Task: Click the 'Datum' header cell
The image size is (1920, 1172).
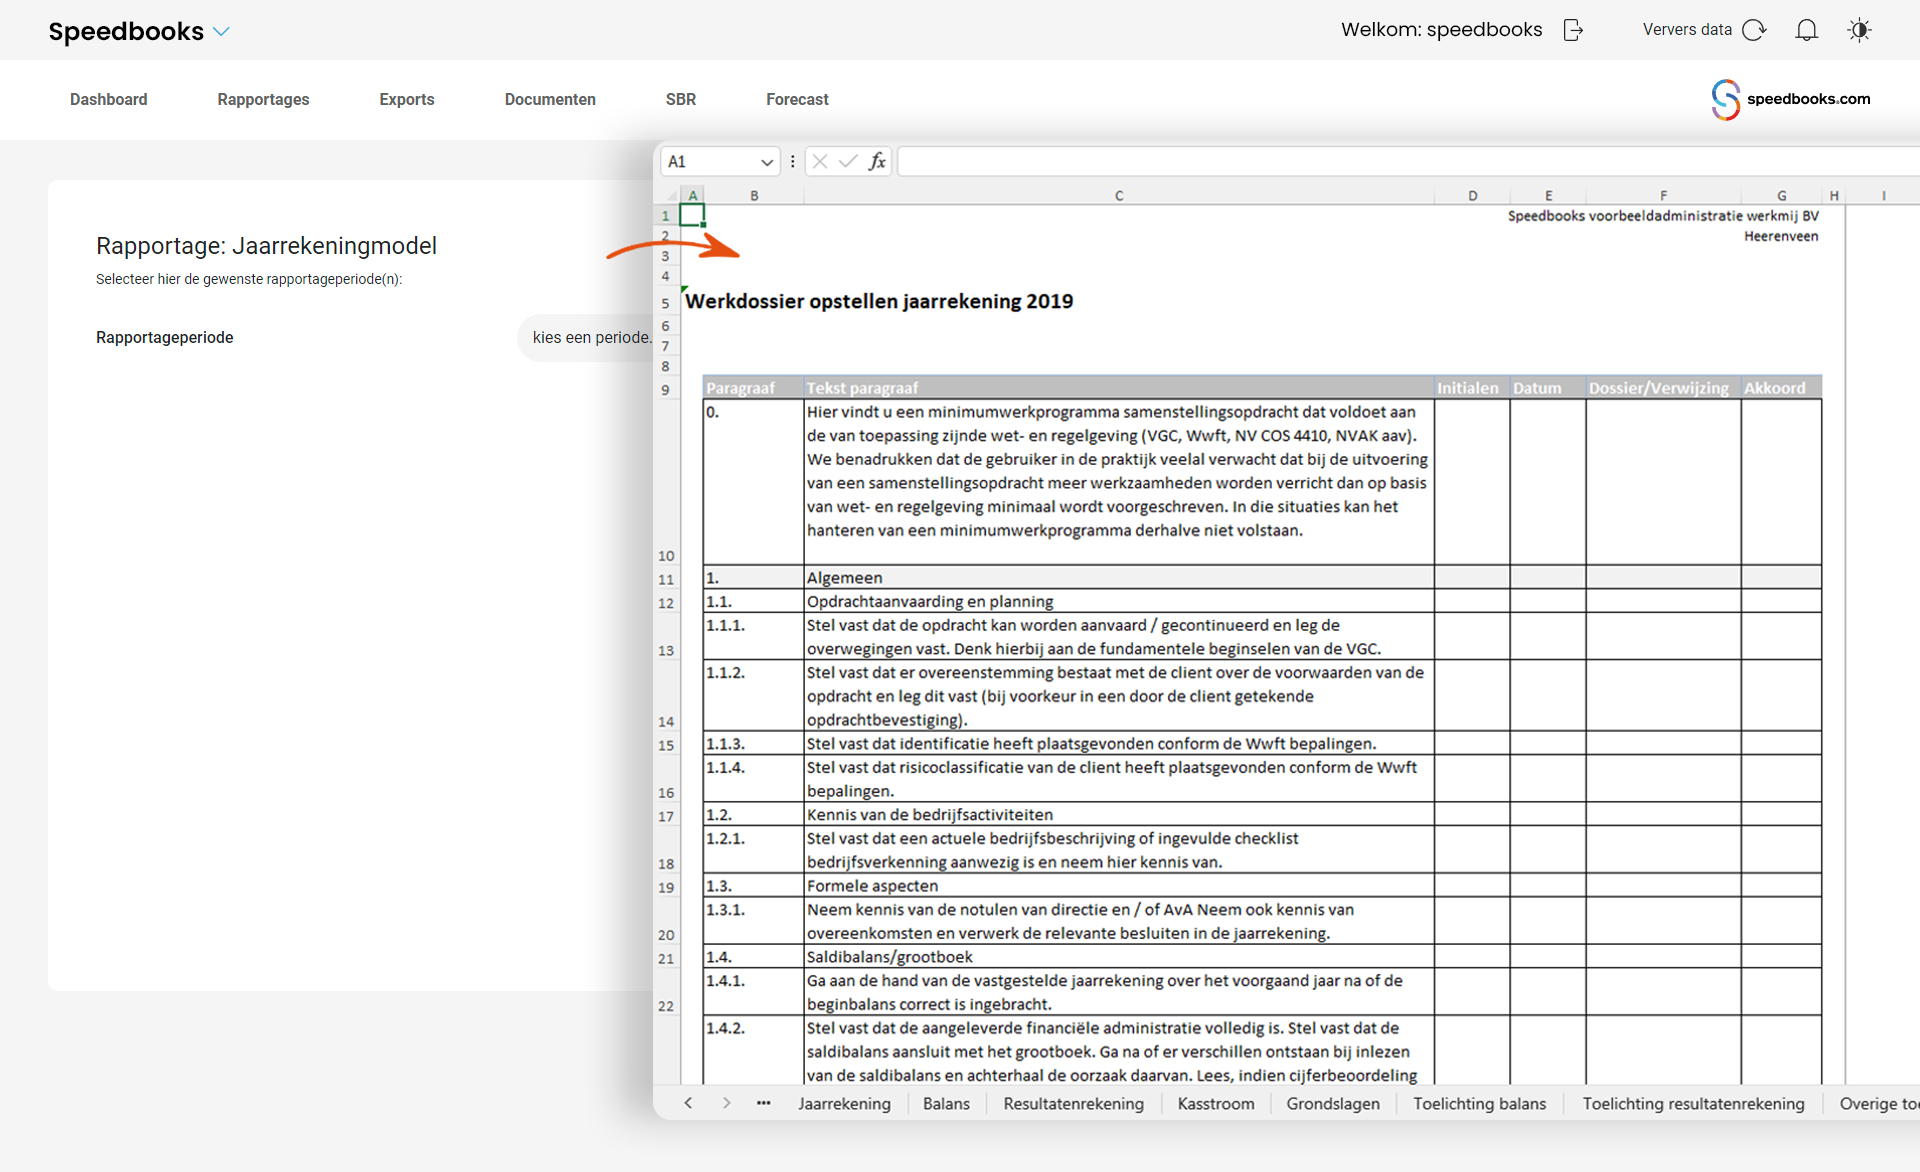Action: (1548, 388)
